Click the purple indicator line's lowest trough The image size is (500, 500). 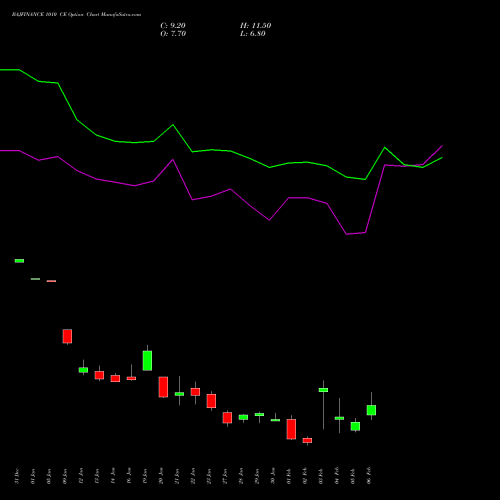(x=347, y=234)
